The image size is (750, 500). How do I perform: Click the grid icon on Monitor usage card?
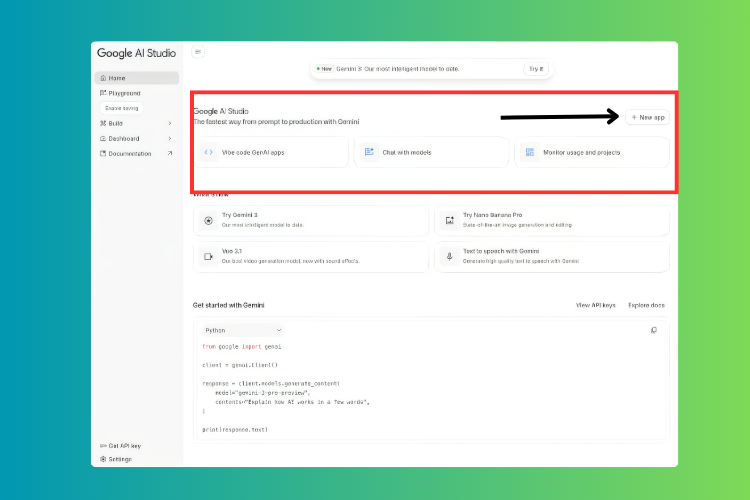(x=530, y=152)
